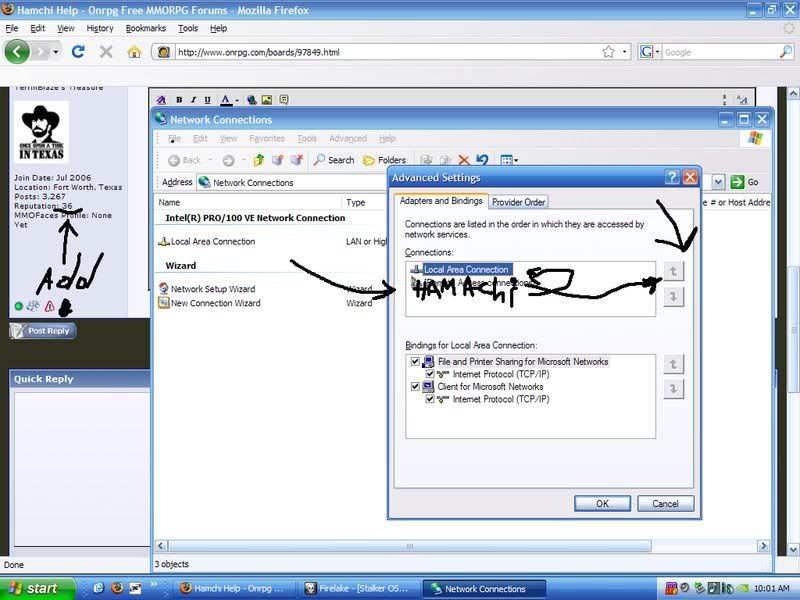Move connection up with top arrow button
The width and height of the screenshot is (800, 600).
point(674,271)
